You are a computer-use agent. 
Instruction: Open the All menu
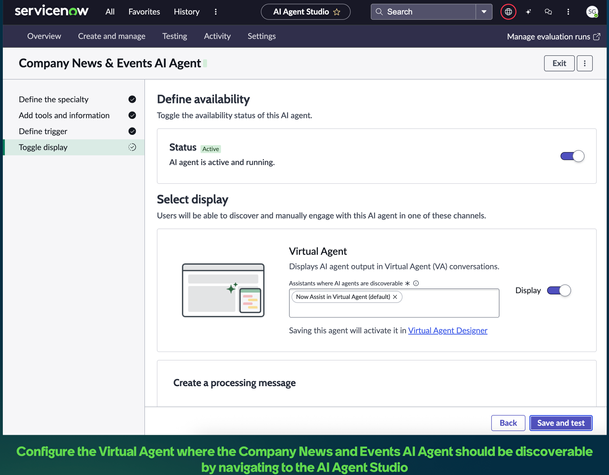click(110, 12)
